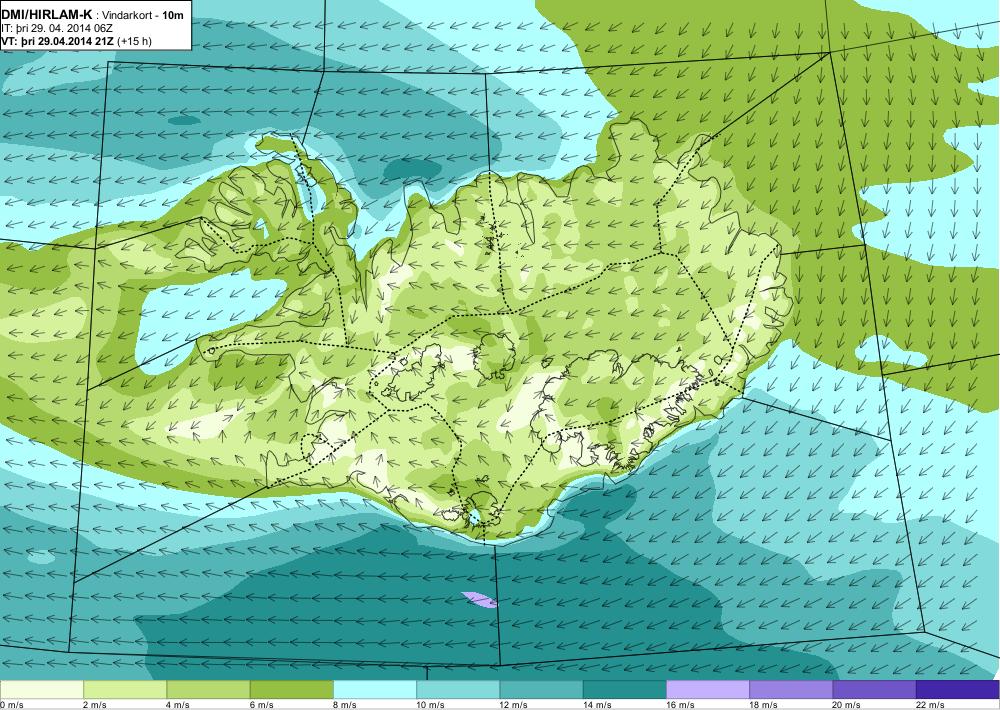Click the "10 m/s" legend label
This screenshot has width=1000, height=710.
point(430,705)
